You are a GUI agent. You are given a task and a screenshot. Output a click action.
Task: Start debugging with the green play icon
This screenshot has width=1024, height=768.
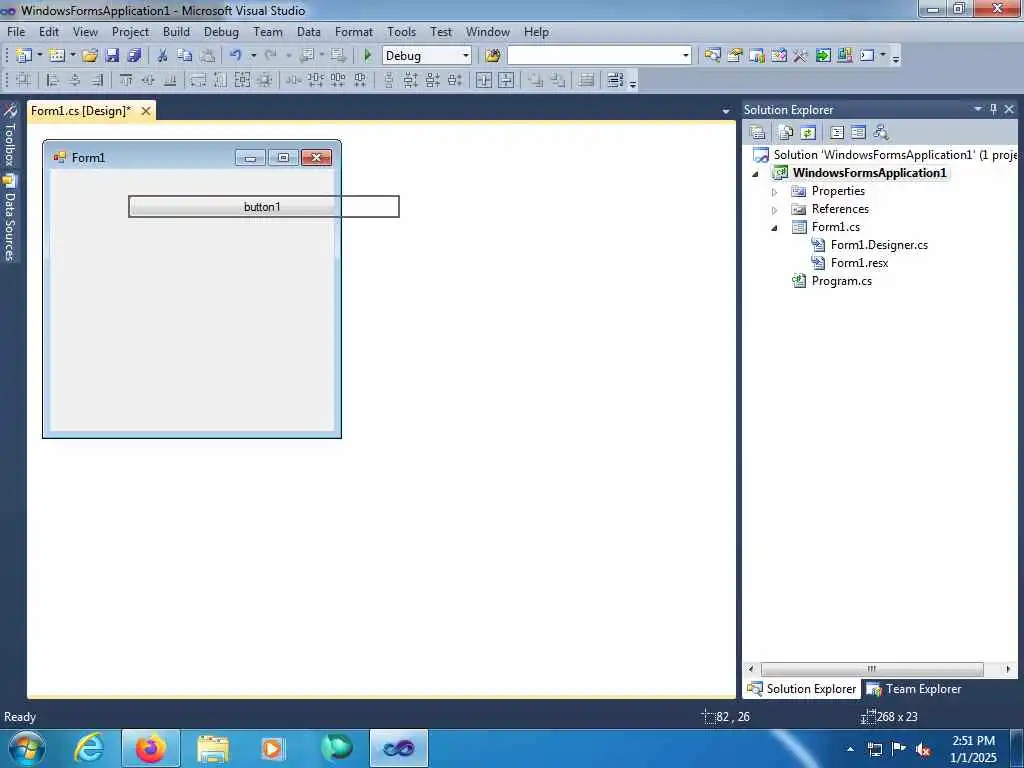[x=368, y=56]
